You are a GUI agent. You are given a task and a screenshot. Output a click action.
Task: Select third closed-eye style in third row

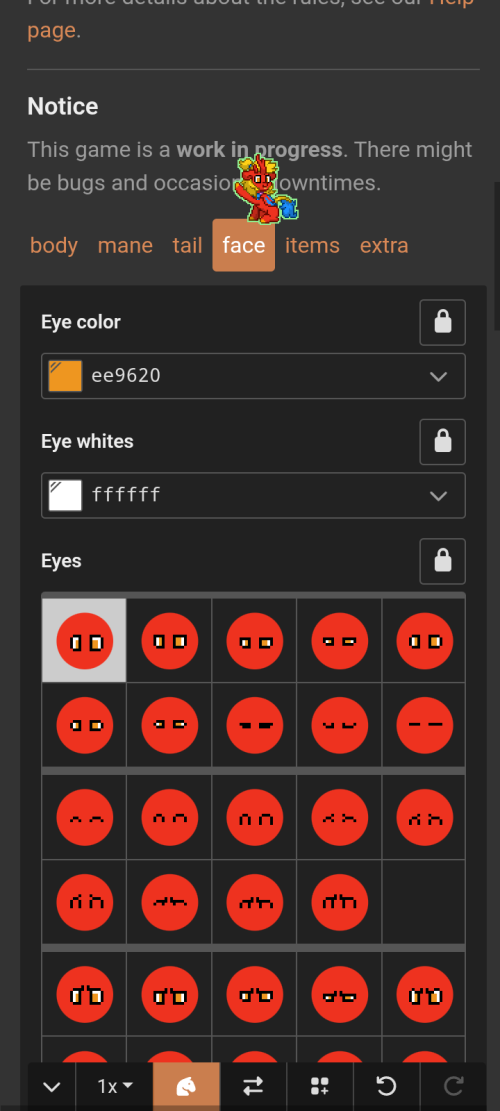254,817
